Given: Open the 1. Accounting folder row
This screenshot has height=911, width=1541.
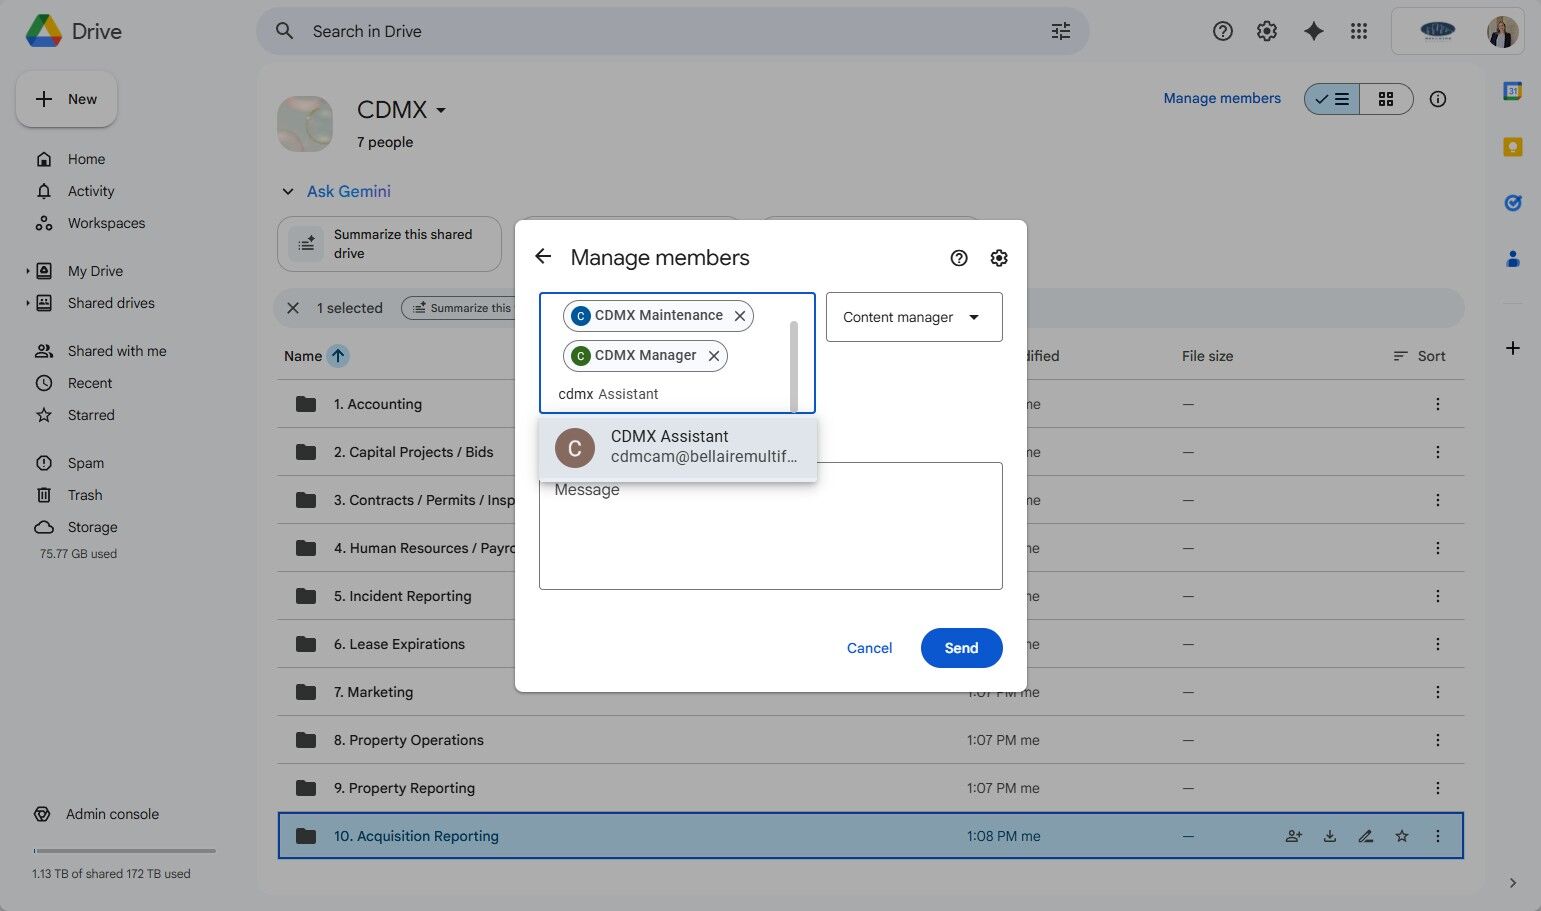Looking at the screenshot, I should [x=870, y=404].
